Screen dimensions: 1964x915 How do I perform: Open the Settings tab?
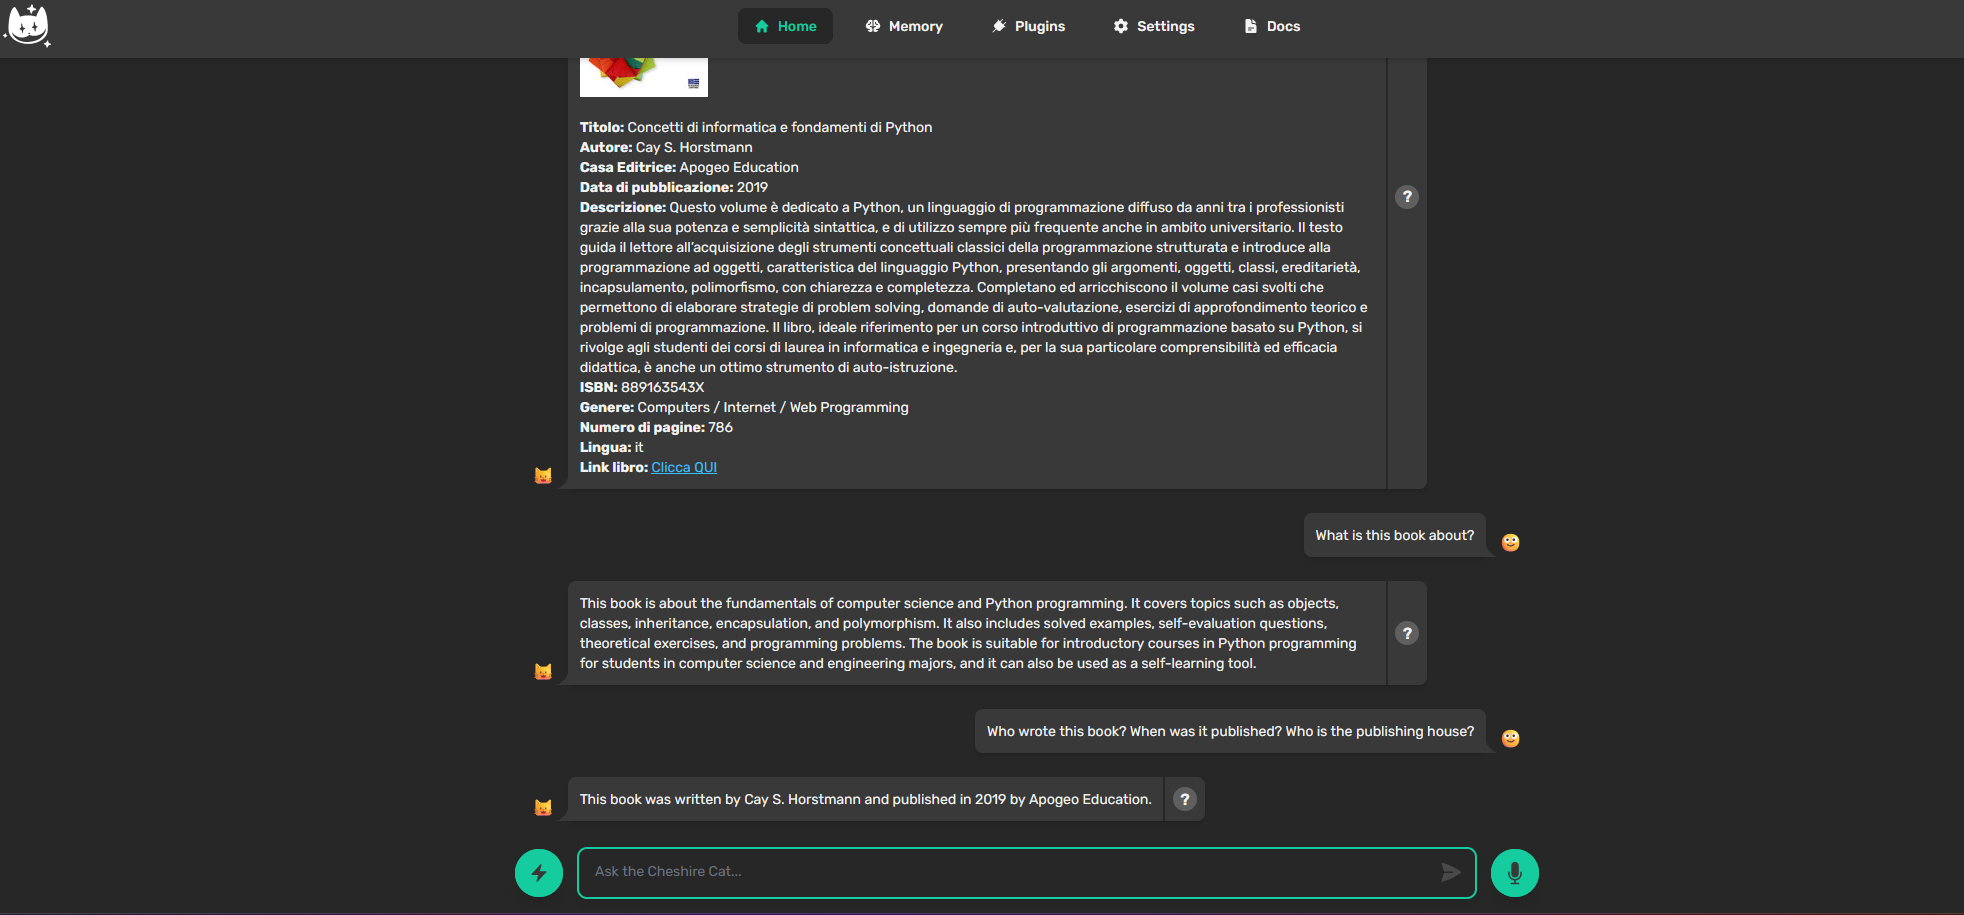point(1154,26)
